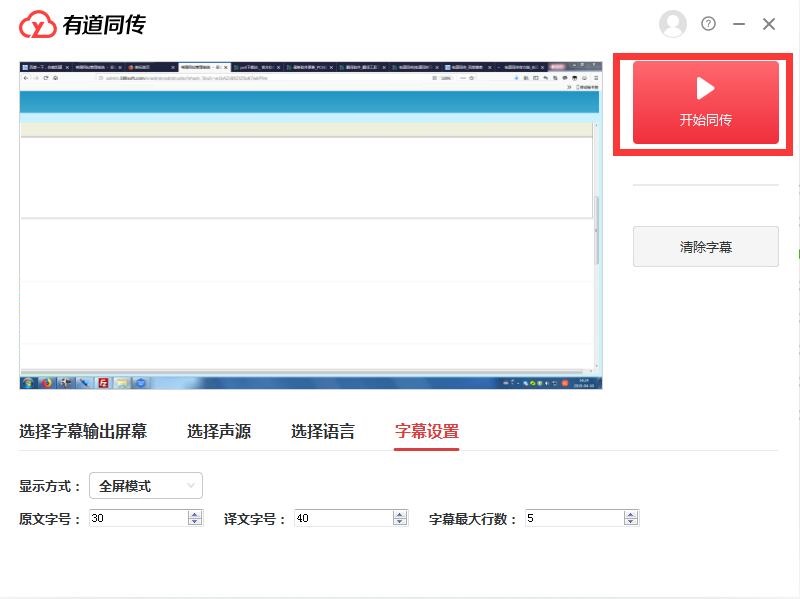The height and width of the screenshot is (599, 800).
Task: Click the 开始同传 start button
Action: coord(705,102)
